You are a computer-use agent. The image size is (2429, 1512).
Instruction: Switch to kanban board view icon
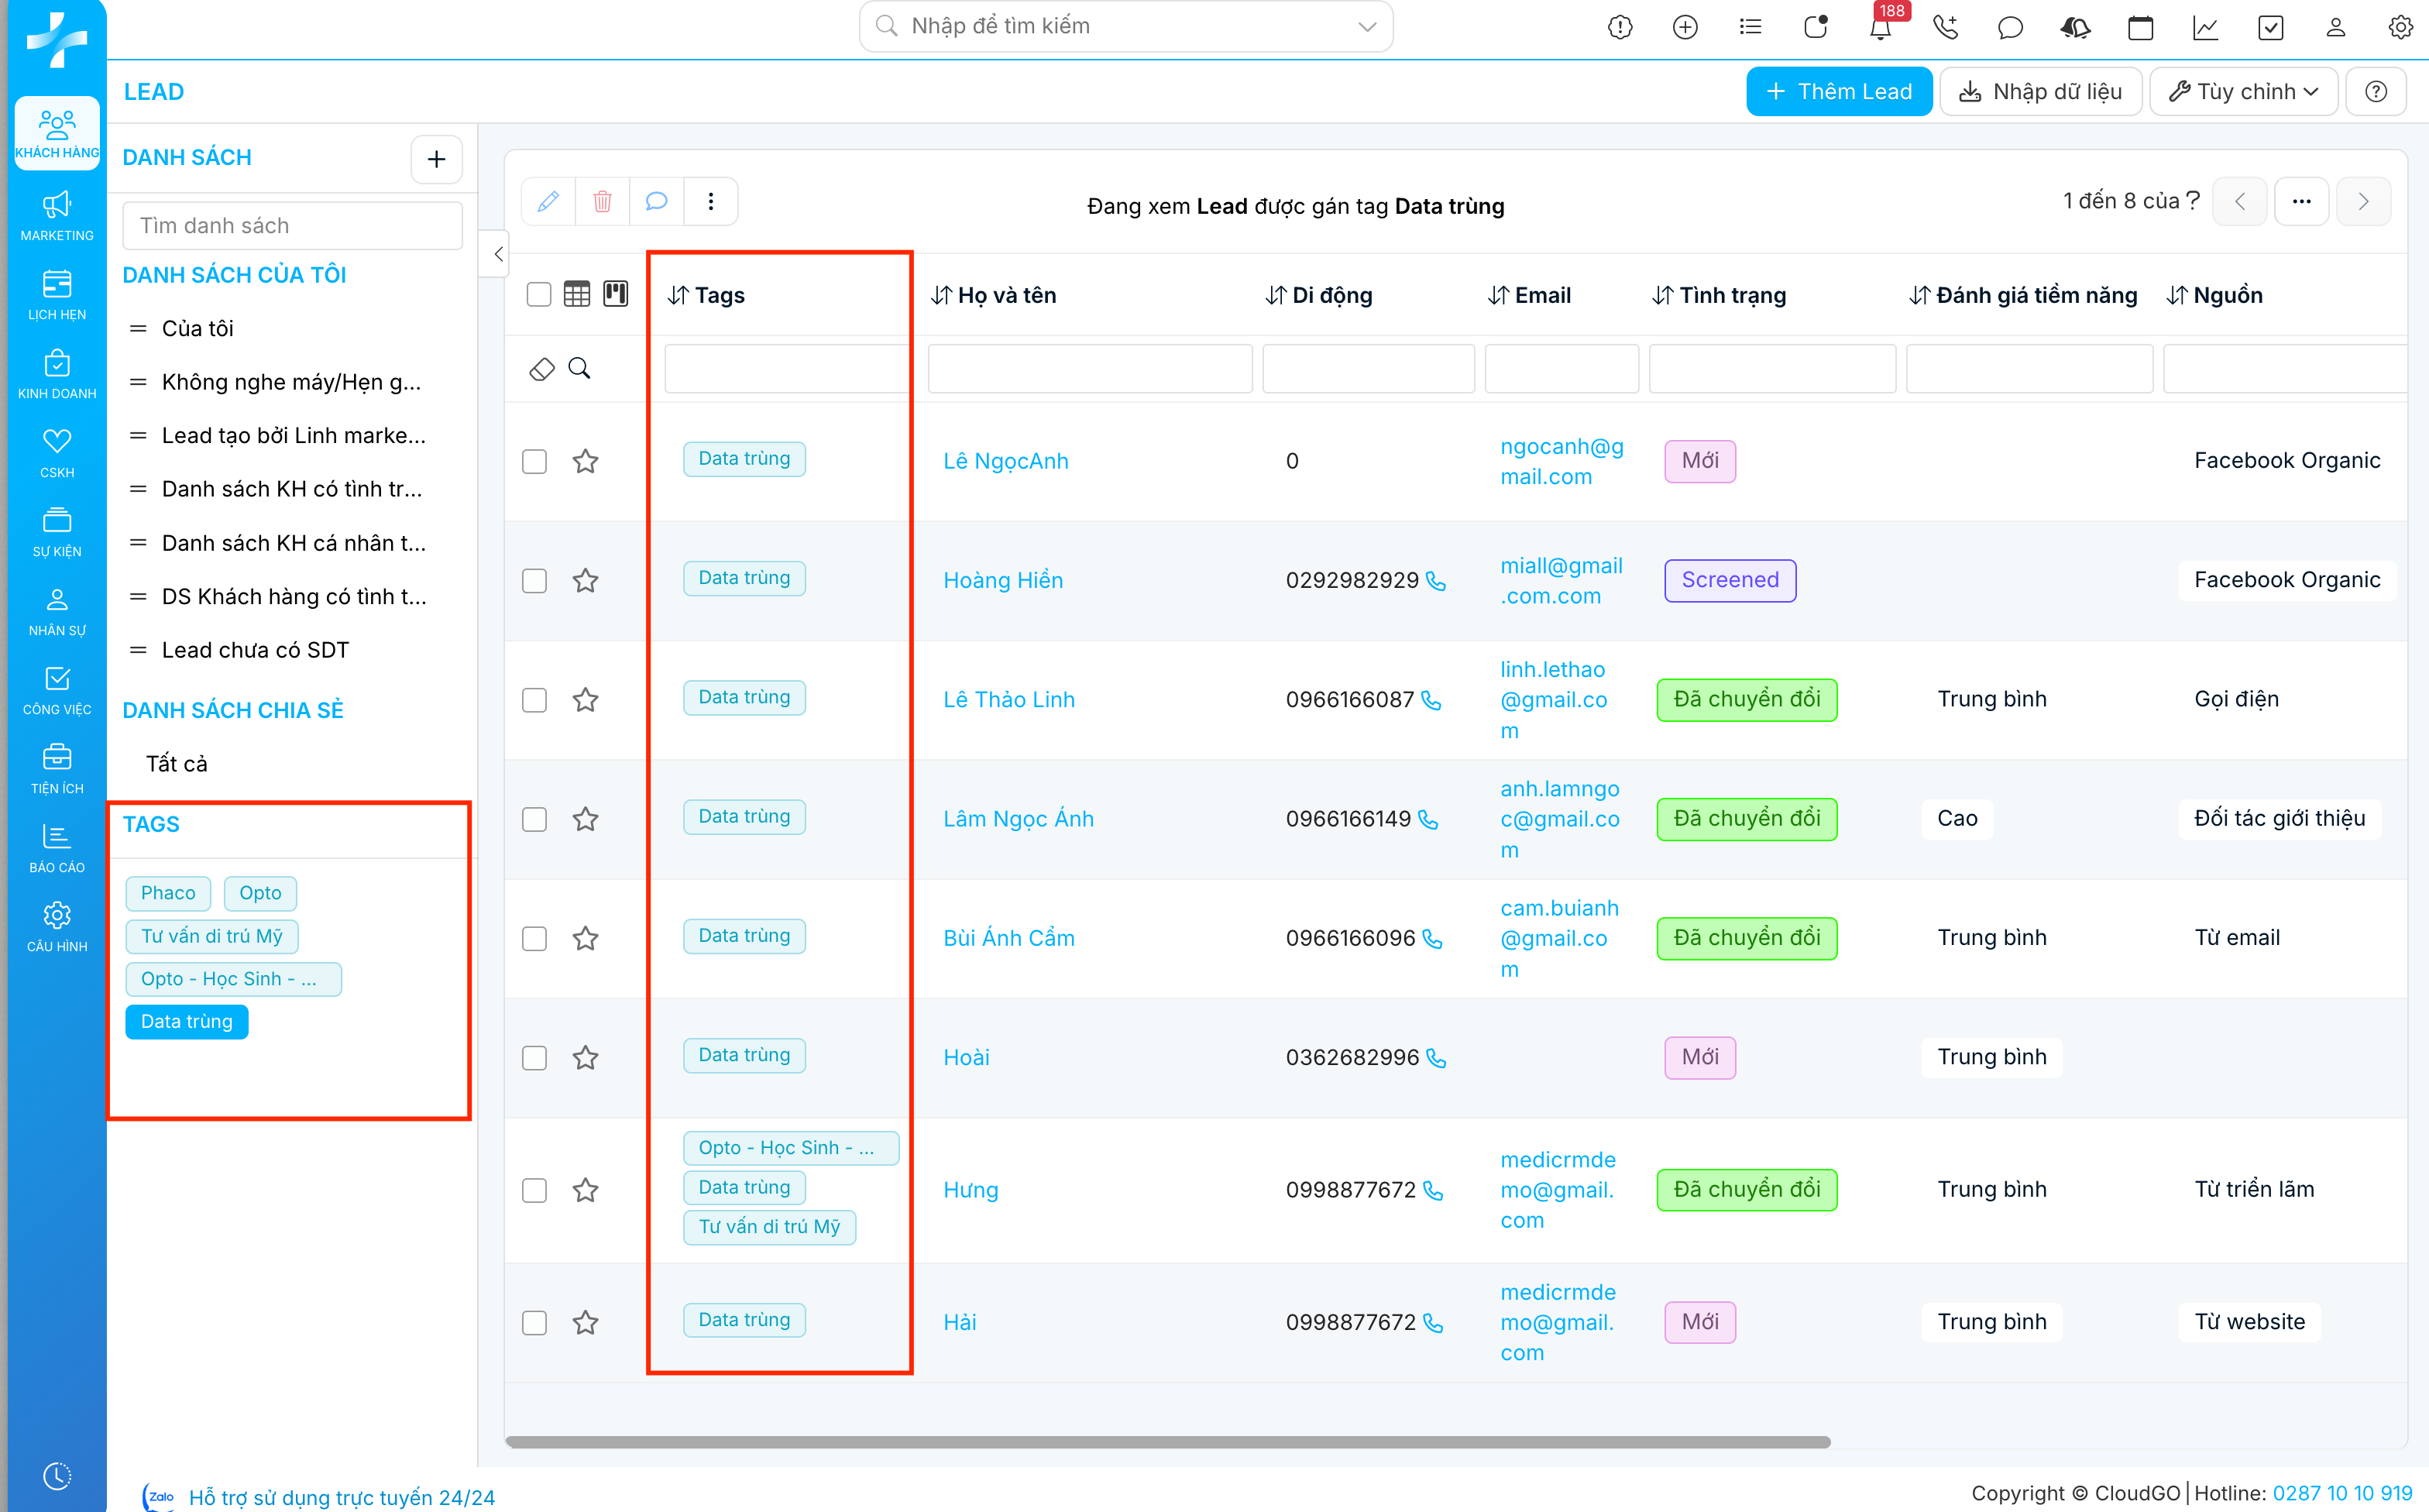click(x=616, y=294)
